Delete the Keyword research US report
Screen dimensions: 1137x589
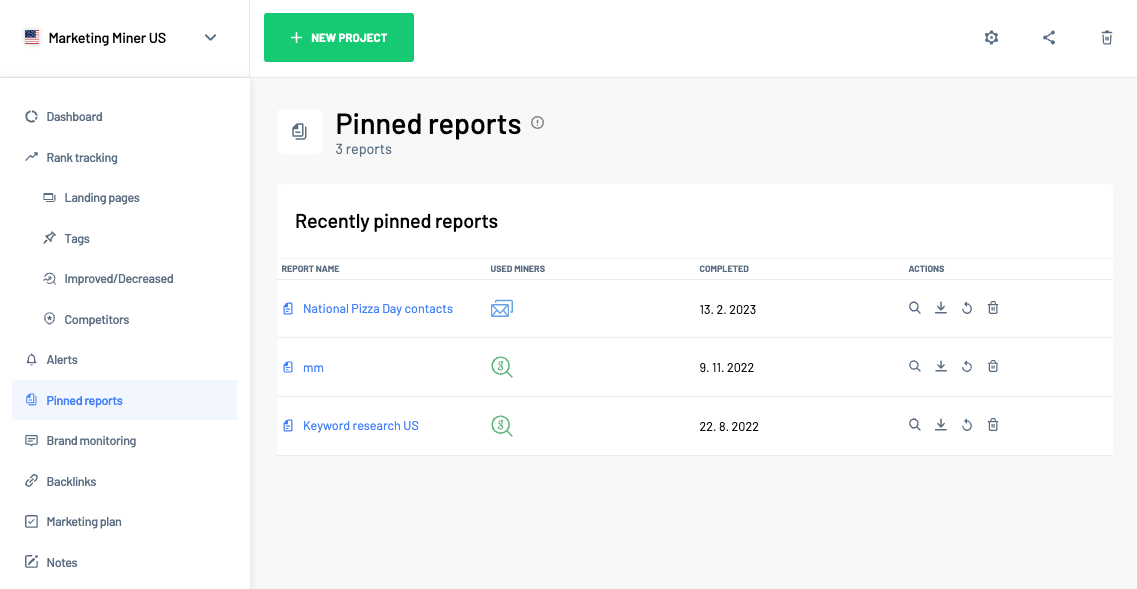993,424
